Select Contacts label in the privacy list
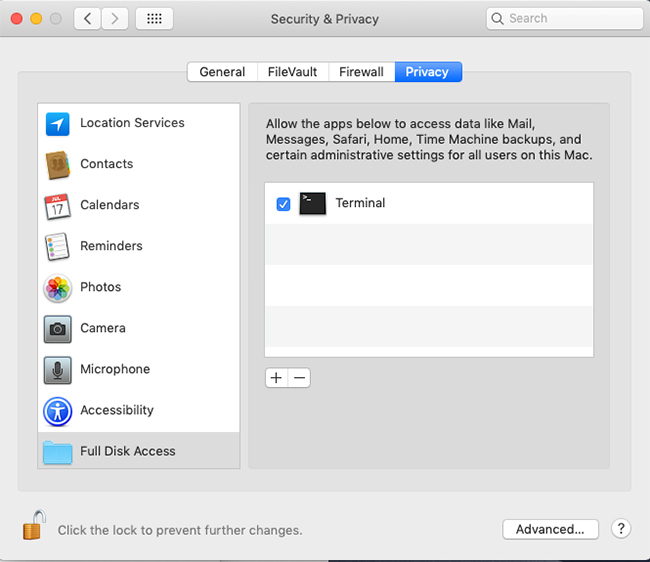 [107, 164]
